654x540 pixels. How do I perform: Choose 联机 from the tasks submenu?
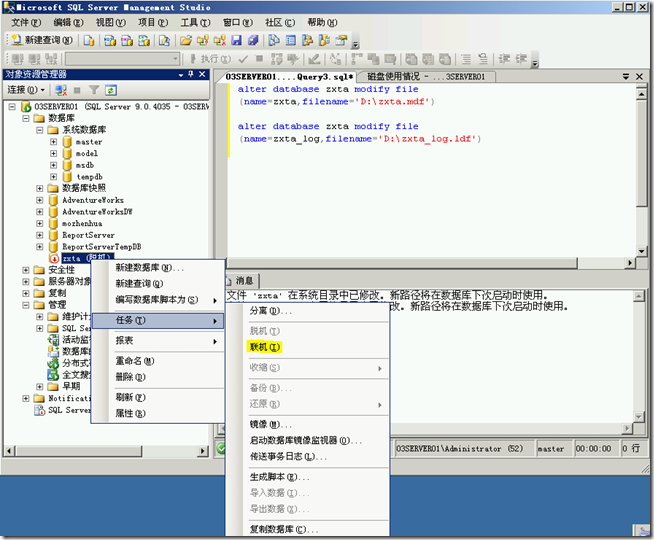[264, 347]
